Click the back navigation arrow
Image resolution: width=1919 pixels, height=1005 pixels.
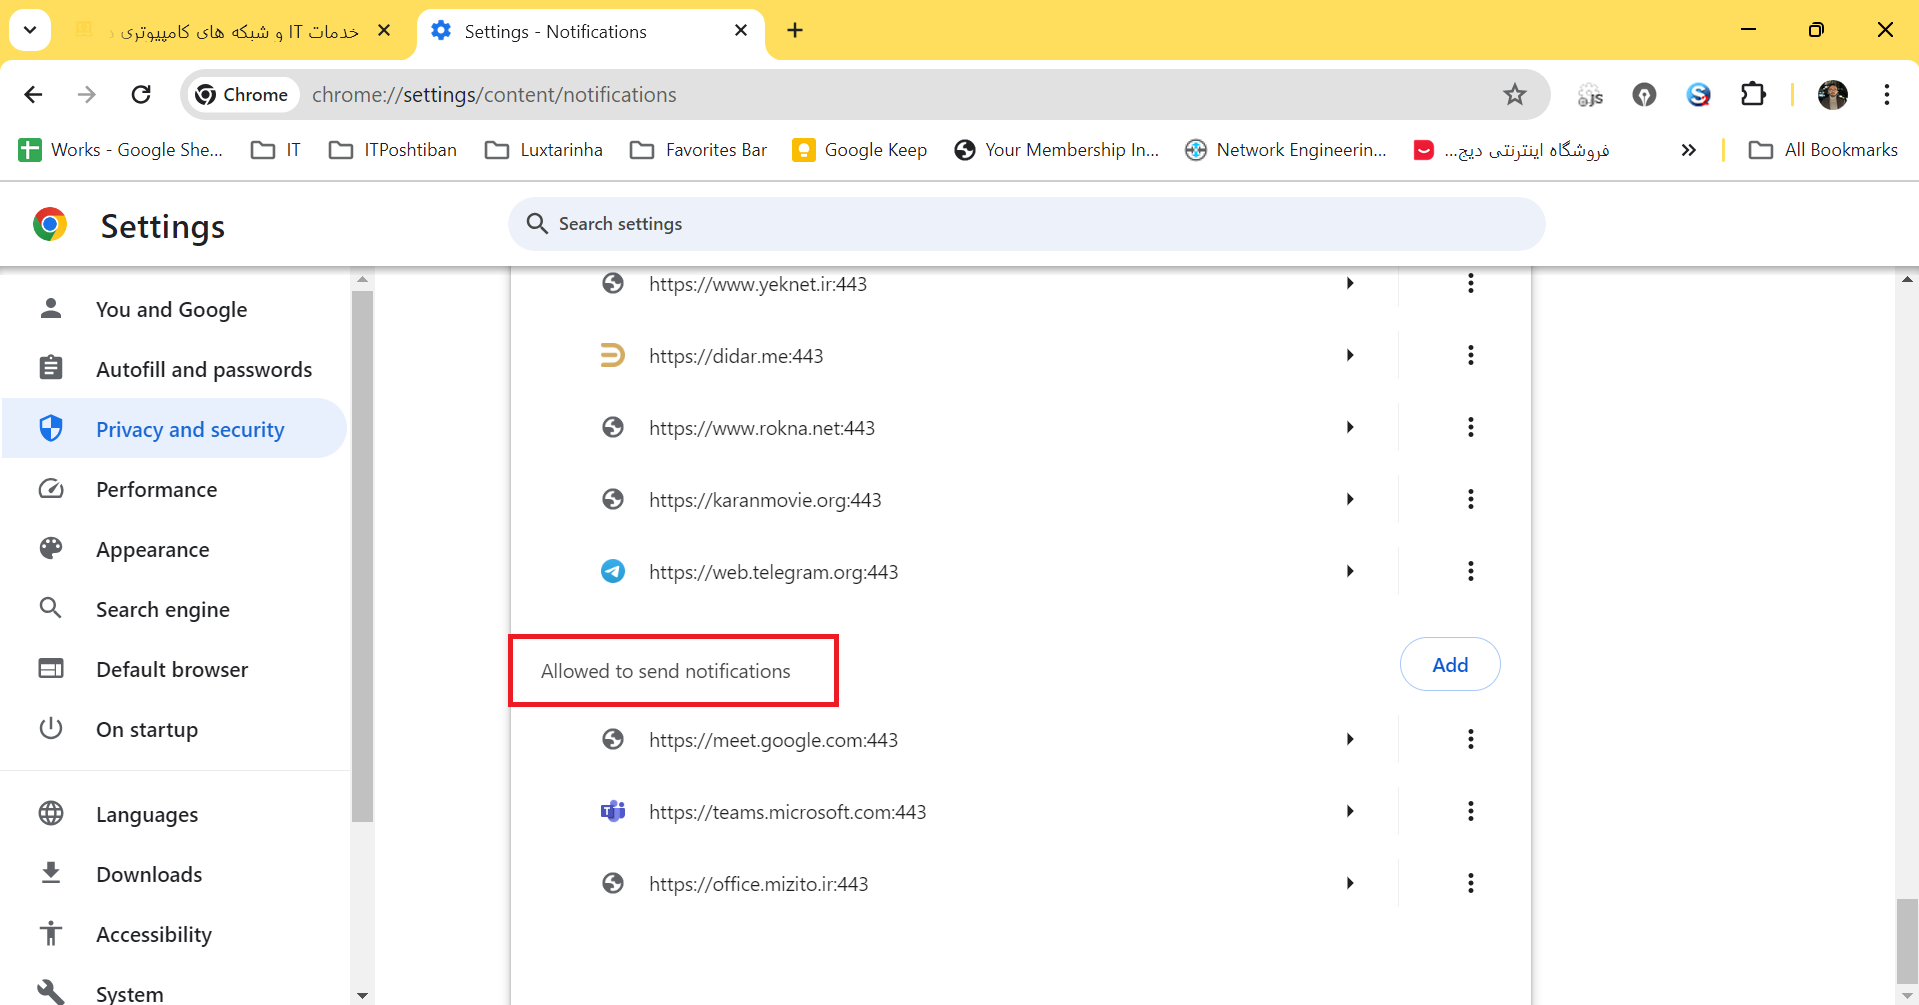pyautogui.click(x=33, y=94)
